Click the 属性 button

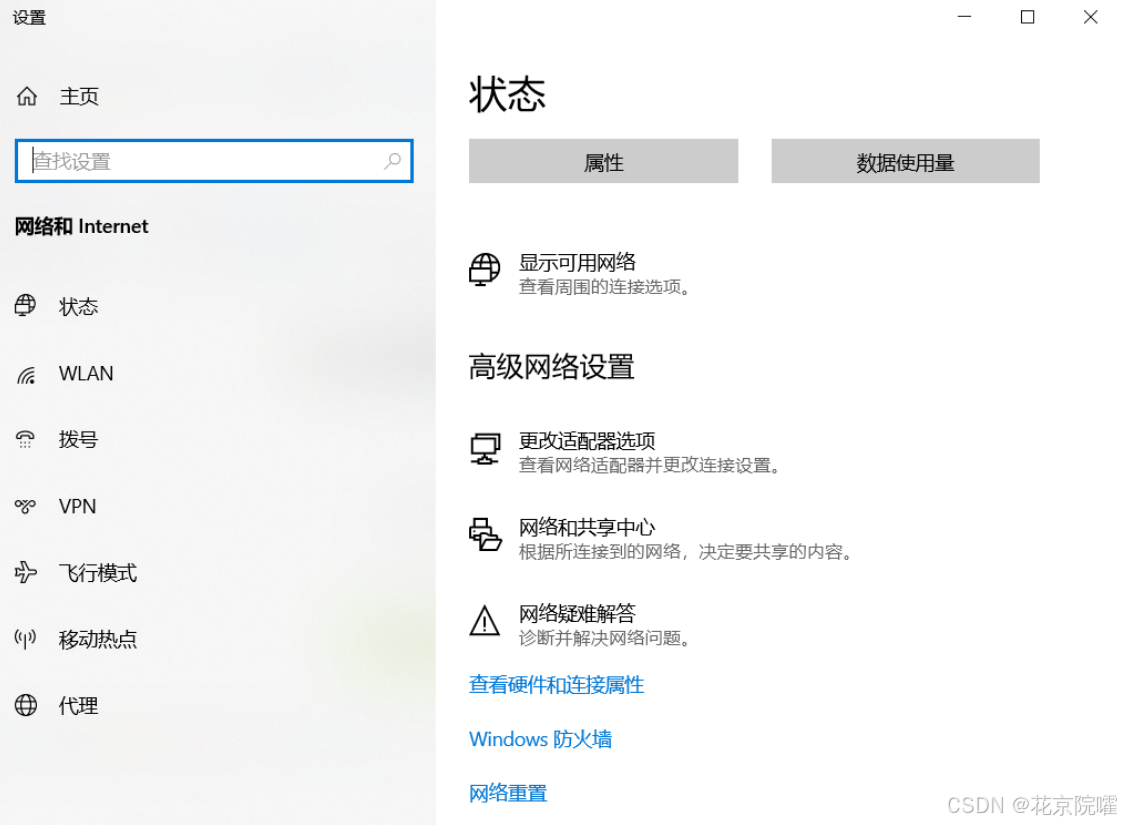[x=603, y=162]
